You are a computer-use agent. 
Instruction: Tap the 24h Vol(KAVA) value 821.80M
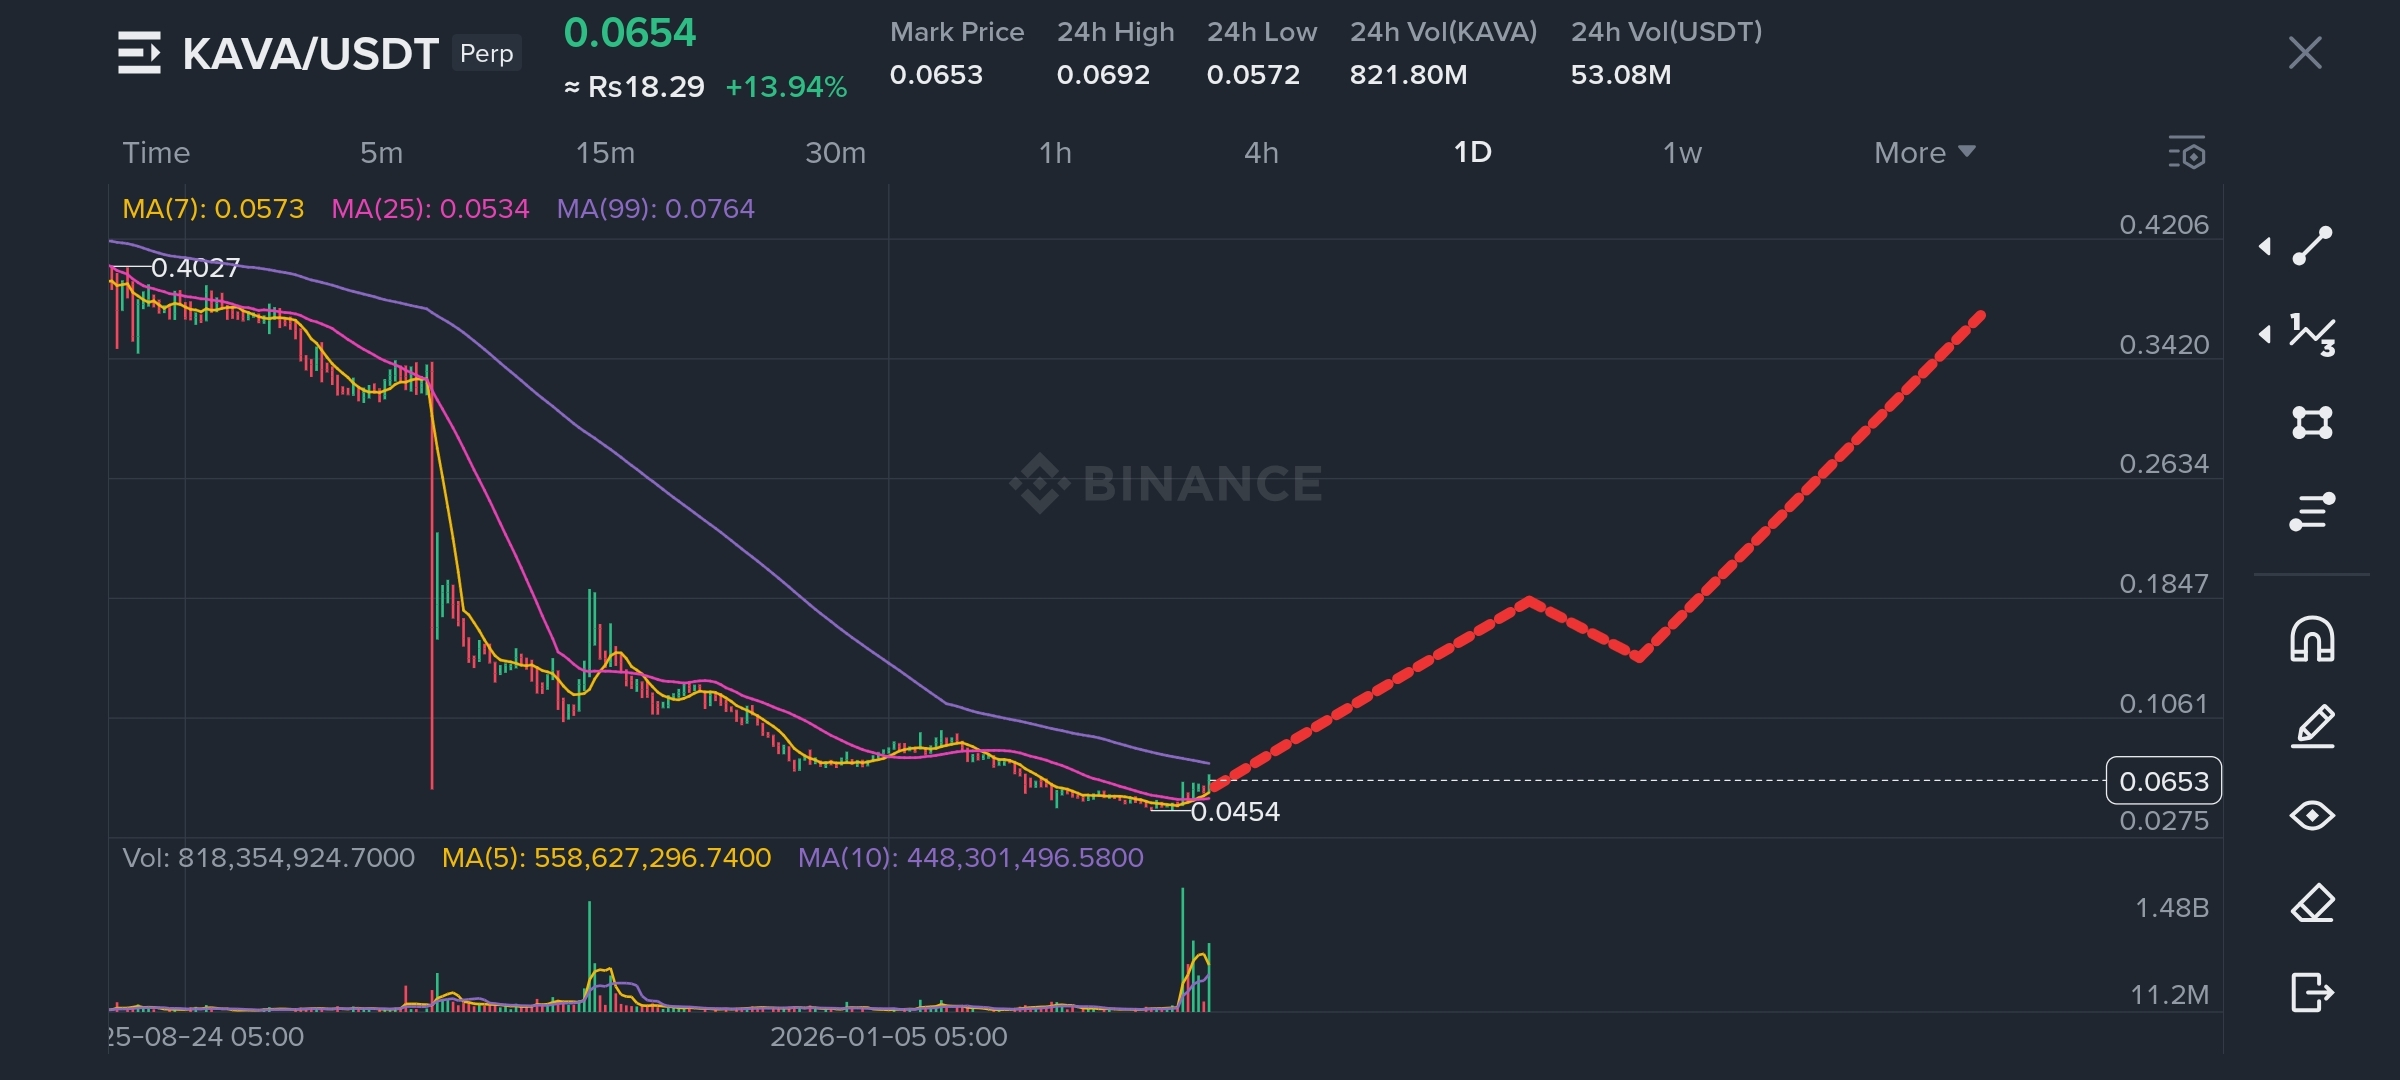click(x=1408, y=75)
